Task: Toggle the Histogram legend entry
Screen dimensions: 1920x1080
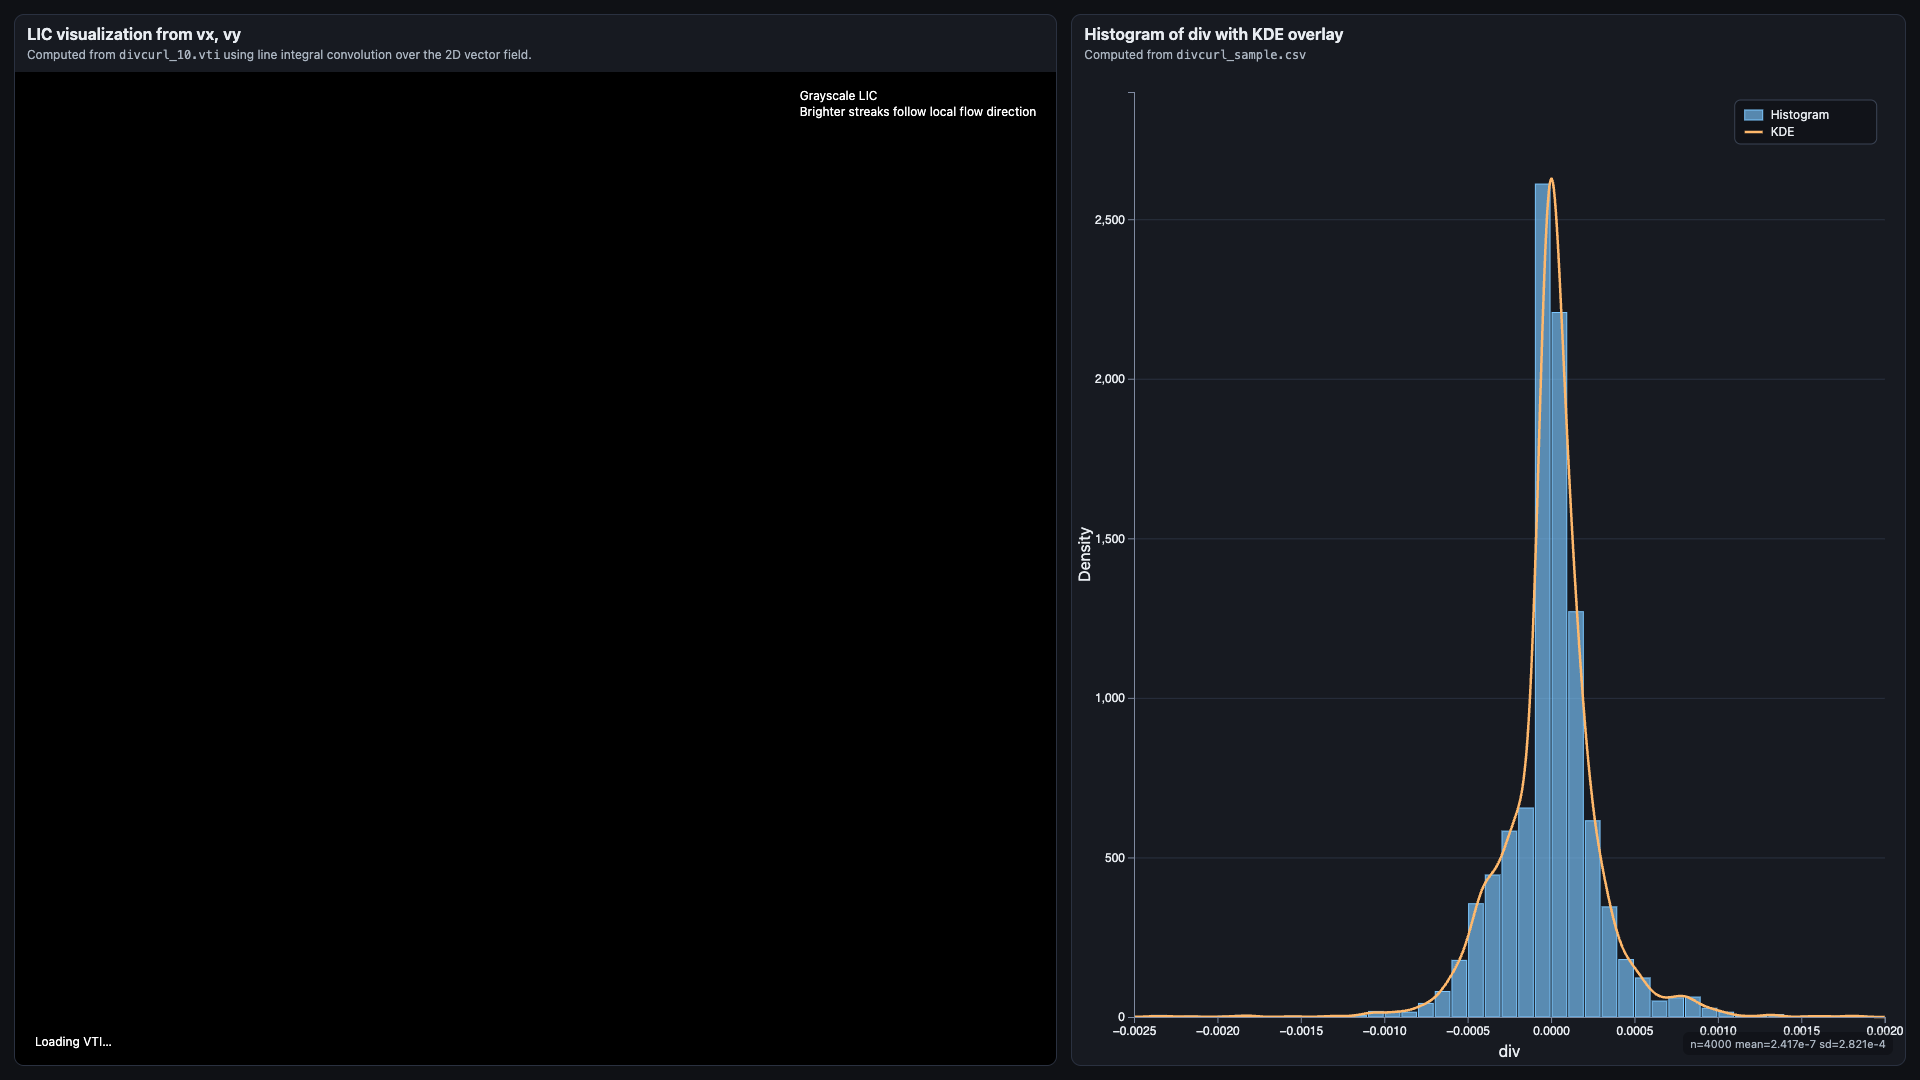Action: [x=1786, y=115]
